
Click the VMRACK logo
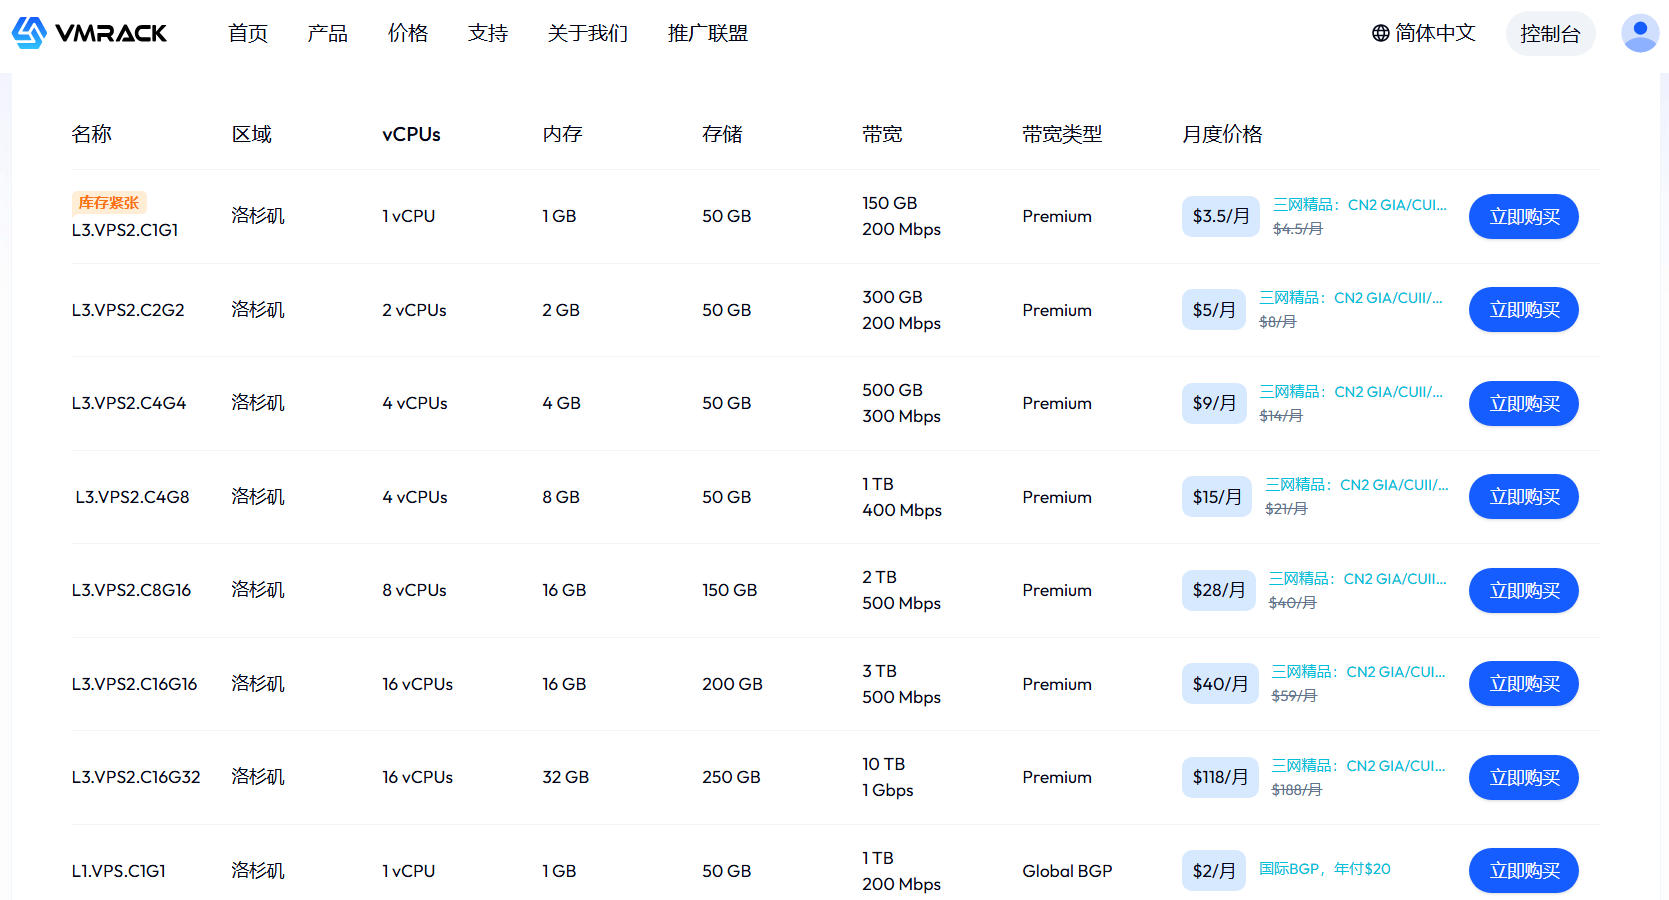pos(89,33)
